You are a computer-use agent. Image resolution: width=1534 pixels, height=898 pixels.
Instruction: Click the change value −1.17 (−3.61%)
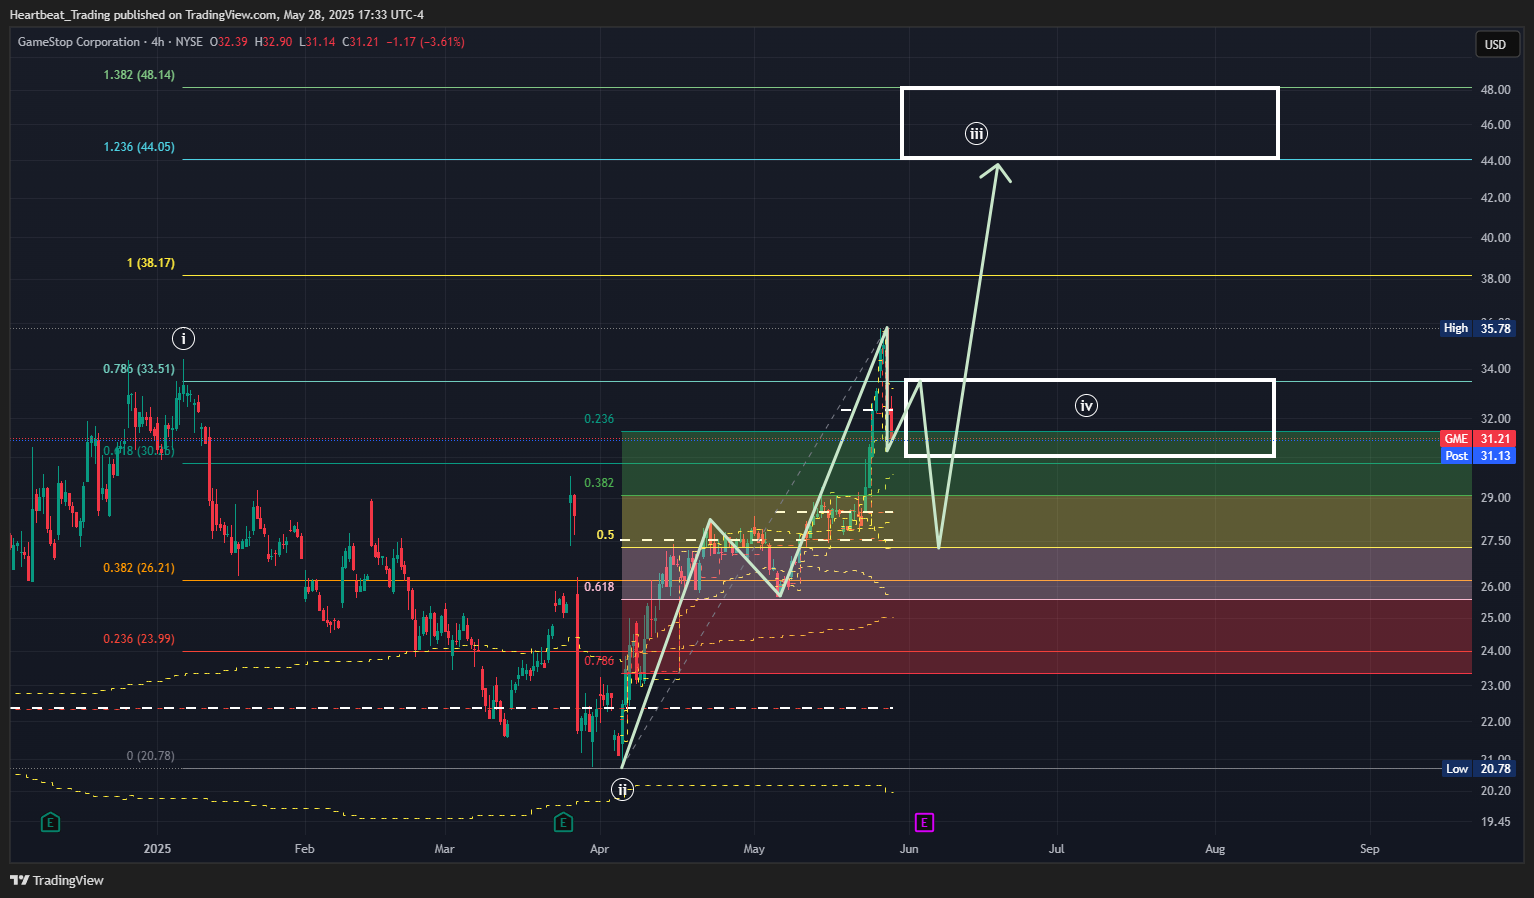[x=425, y=42]
